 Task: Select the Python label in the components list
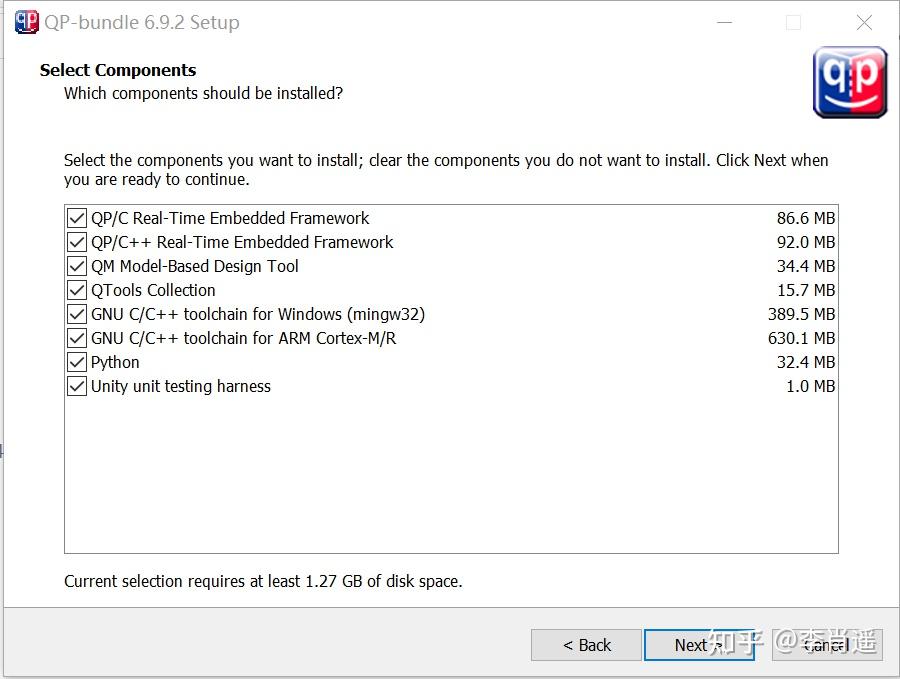click(x=115, y=362)
